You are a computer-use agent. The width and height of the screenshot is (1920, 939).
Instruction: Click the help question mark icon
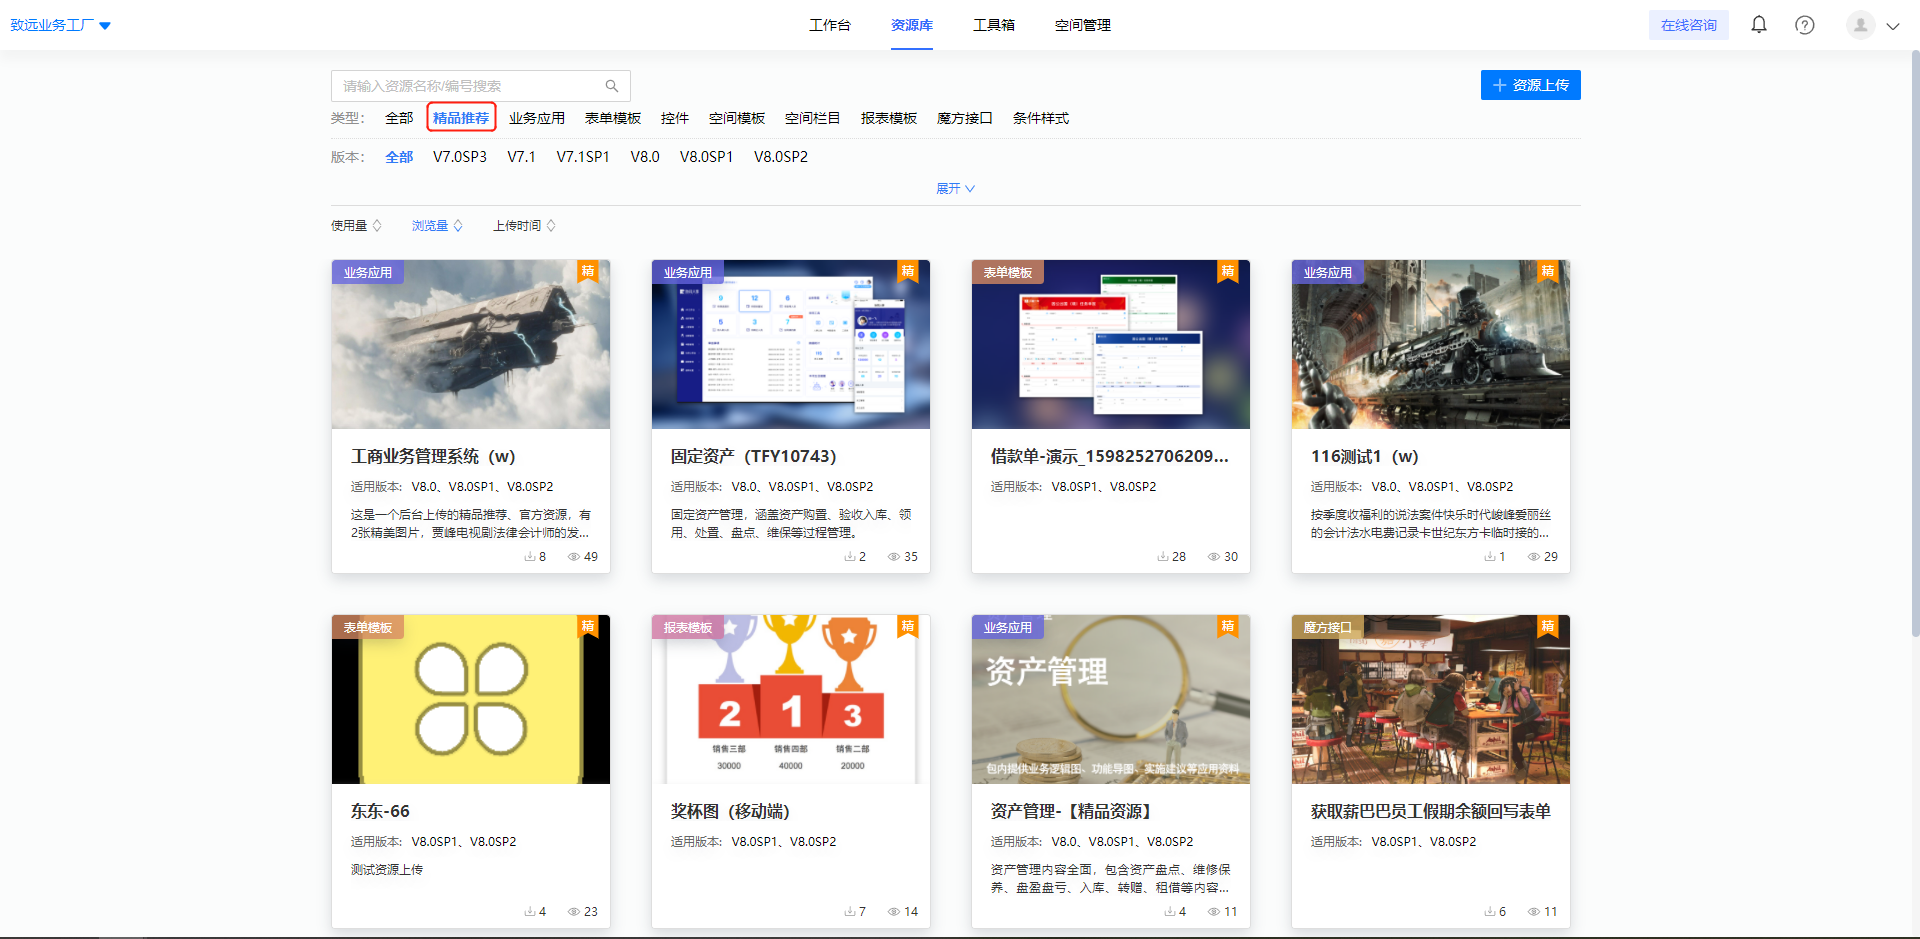pyautogui.click(x=1805, y=25)
